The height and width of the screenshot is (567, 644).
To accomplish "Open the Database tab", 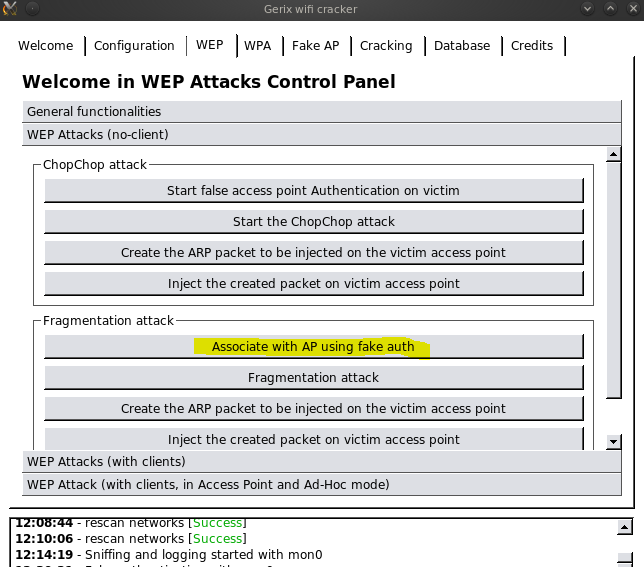I will pyautogui.click(x=462, y=46).
